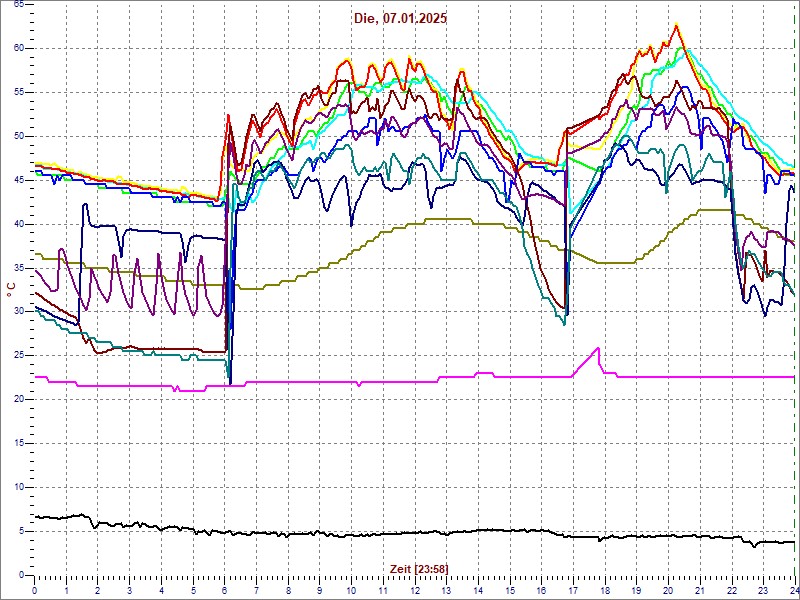Click the '25' label on the temperature axis
The height and width of the screenshot is (600, 800).
18,355
